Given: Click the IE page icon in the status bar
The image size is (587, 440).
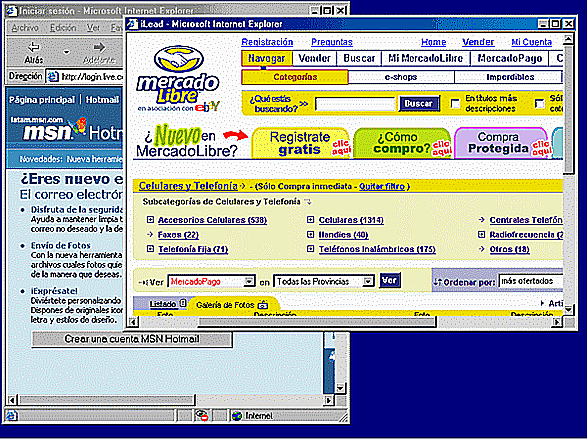Looking at the screenshot, I should (11, 415).
